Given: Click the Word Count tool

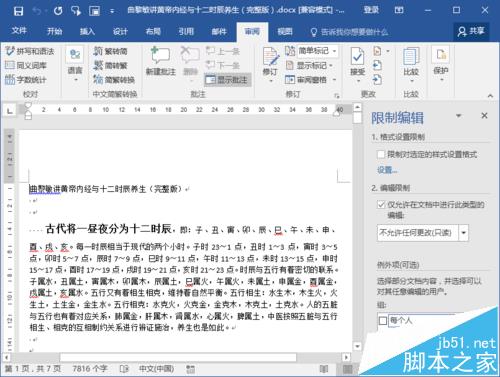Looking at the screenshot, I should [x=26, y=80].
